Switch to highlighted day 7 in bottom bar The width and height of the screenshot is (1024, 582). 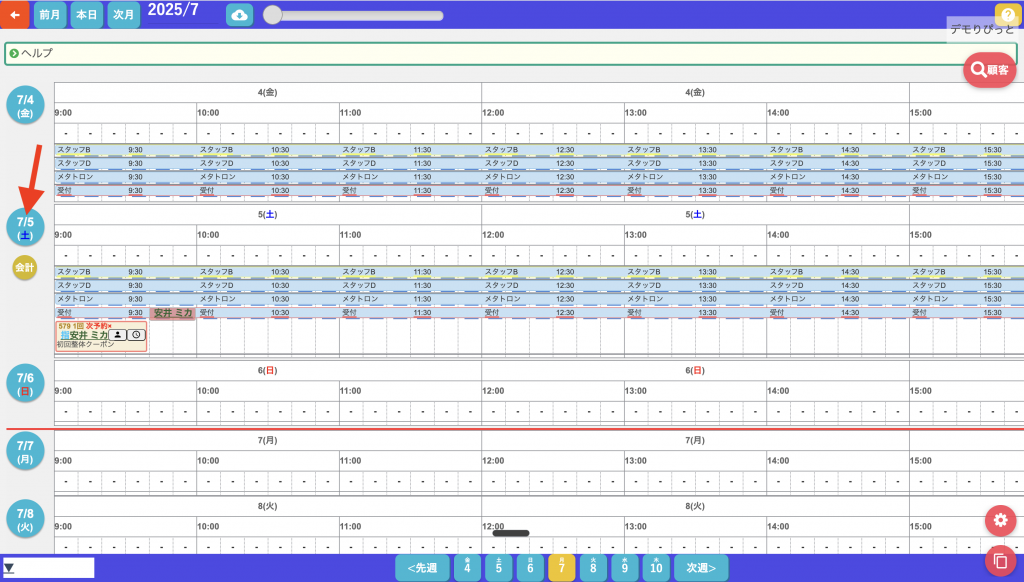(562, 567)
